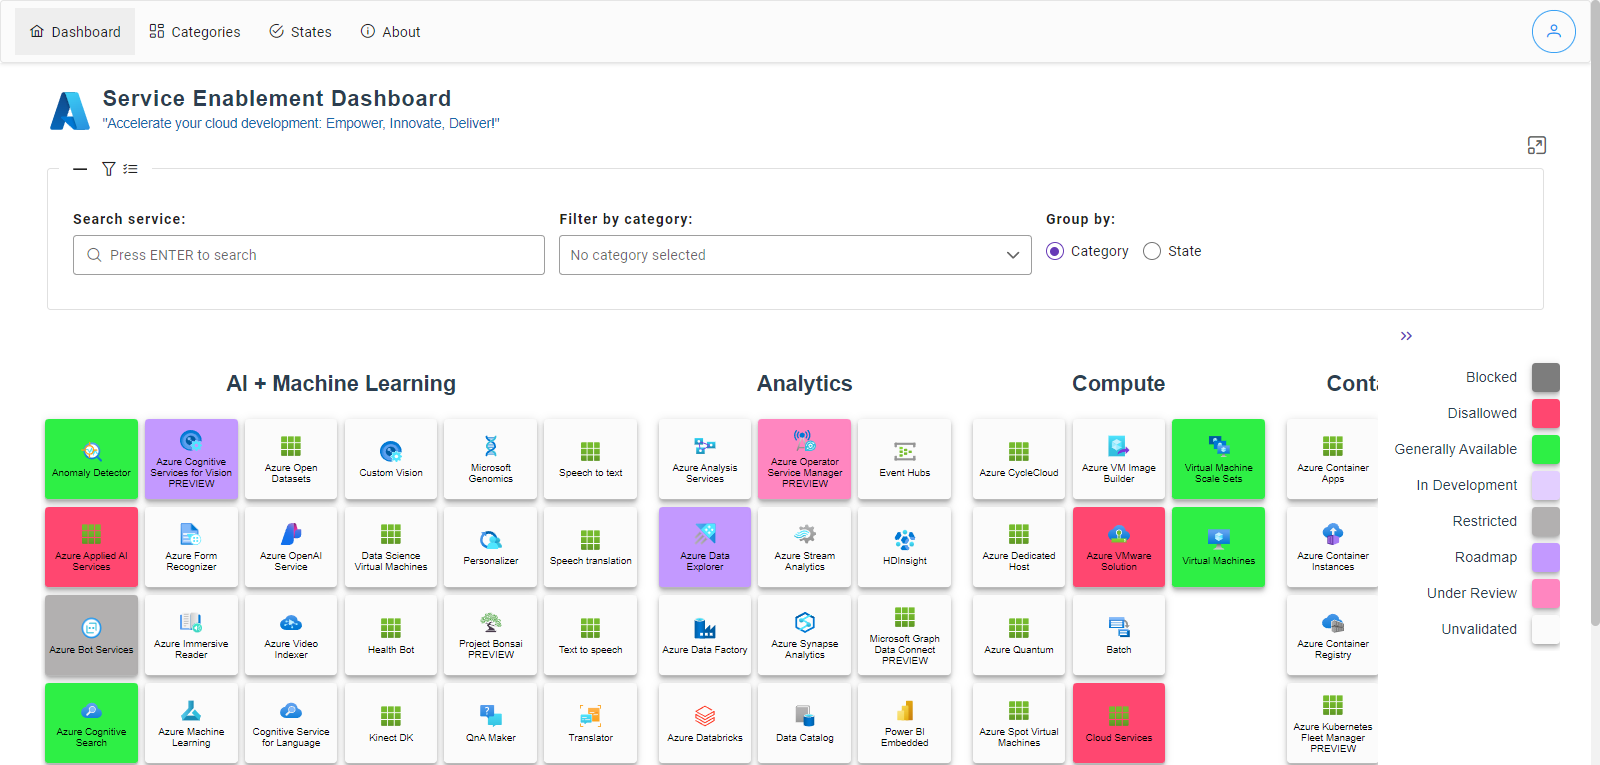Click the In Development legend swatch

tap(1546, 485)
